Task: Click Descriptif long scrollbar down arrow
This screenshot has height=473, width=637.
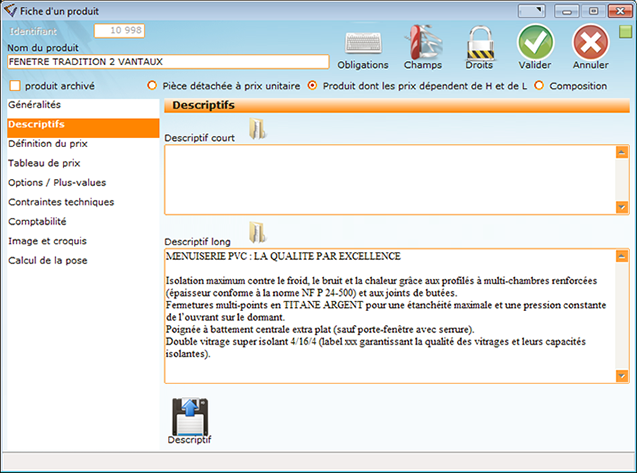Action: pos(622,376)
